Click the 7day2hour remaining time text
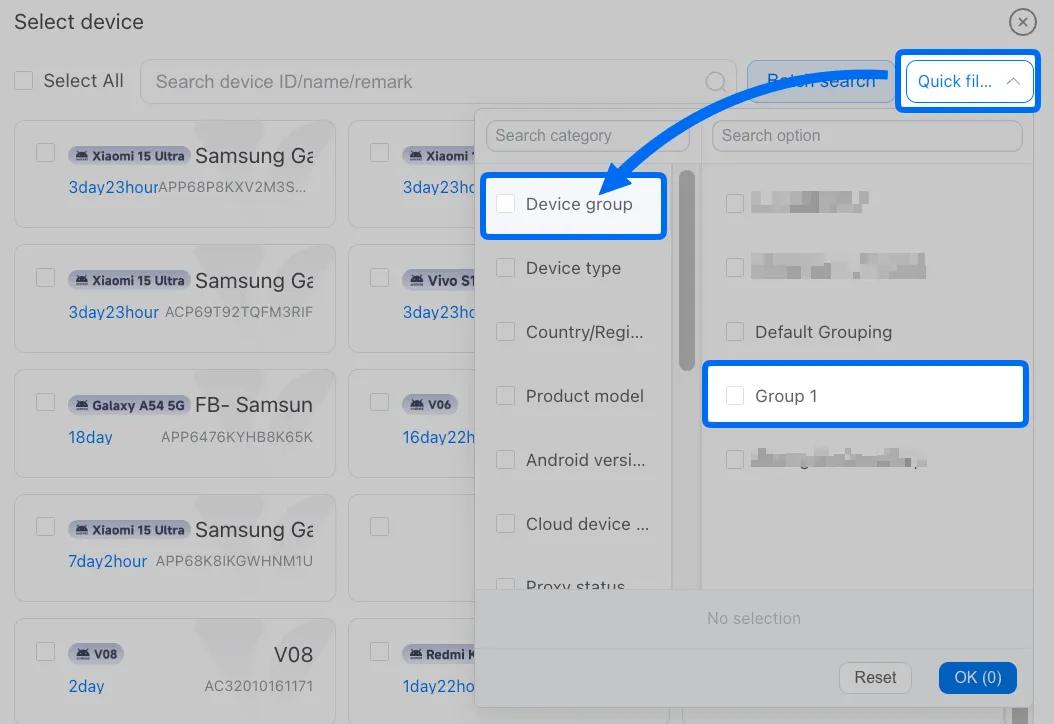1054x724 pixels. (x=108, y=561)
